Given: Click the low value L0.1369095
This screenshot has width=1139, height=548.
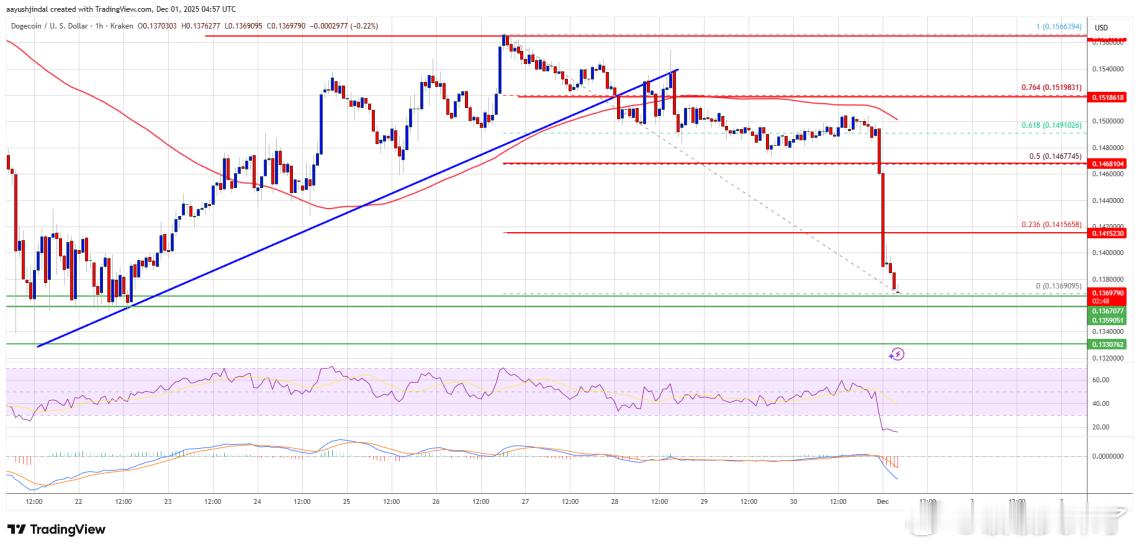Looking at the screenshot, I should pos(245,25).
